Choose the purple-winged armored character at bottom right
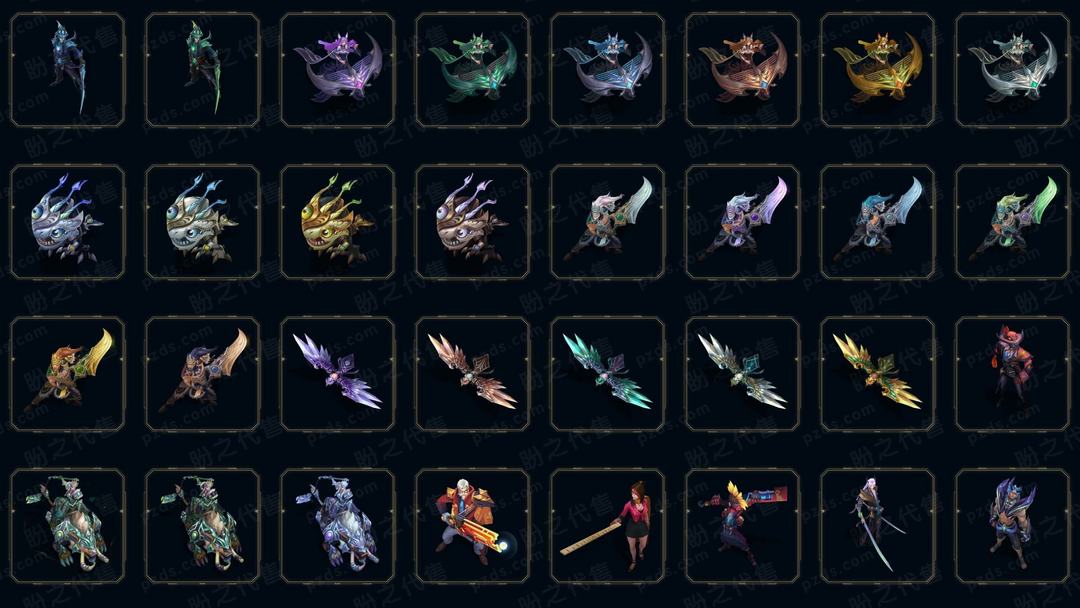This screenshot has width=1080, height=608. pyautogui.click(x=1012, y=526)
